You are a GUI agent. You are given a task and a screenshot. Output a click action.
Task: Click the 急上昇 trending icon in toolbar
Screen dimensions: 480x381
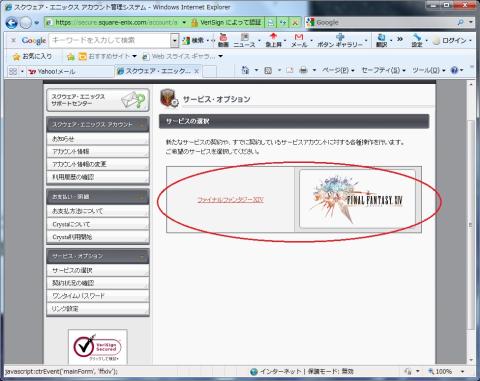coord(273,40)
